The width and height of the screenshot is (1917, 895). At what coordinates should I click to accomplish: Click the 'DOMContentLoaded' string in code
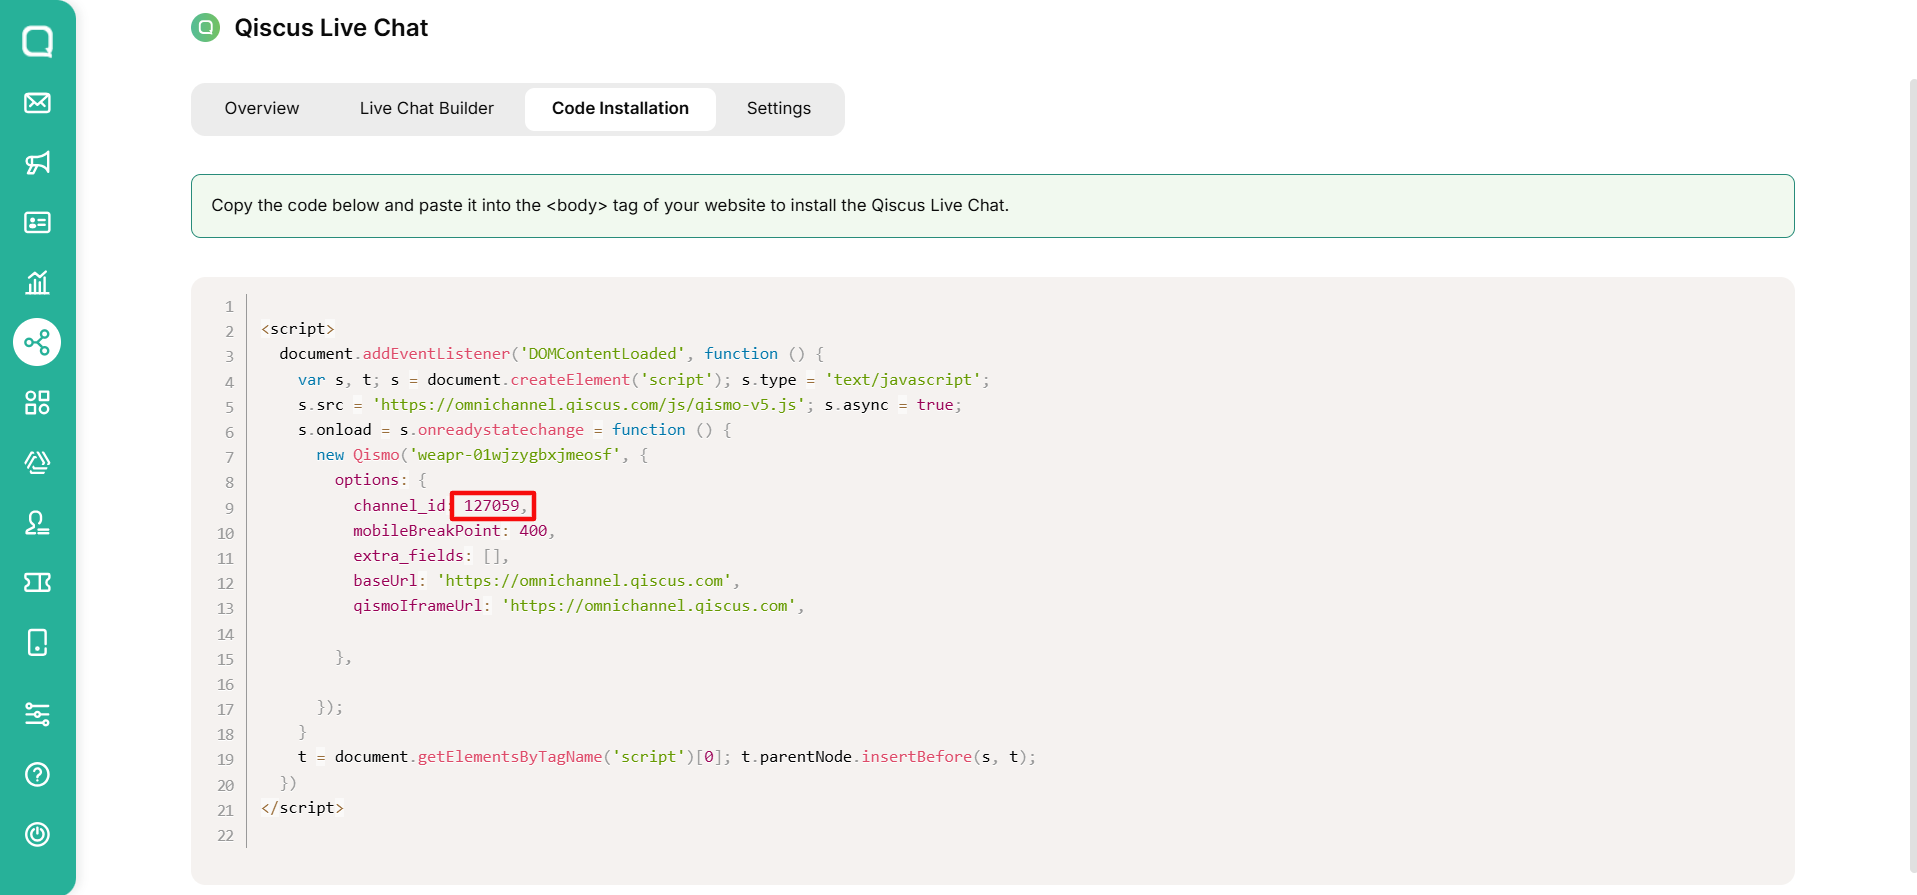(603, 354)
